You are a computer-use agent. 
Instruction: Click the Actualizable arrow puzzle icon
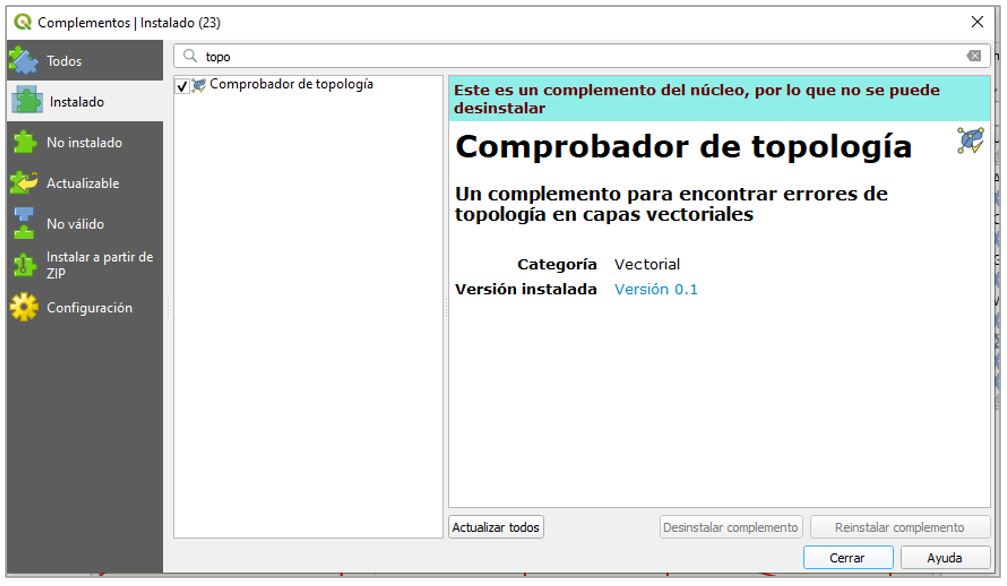tap(24, 183)
